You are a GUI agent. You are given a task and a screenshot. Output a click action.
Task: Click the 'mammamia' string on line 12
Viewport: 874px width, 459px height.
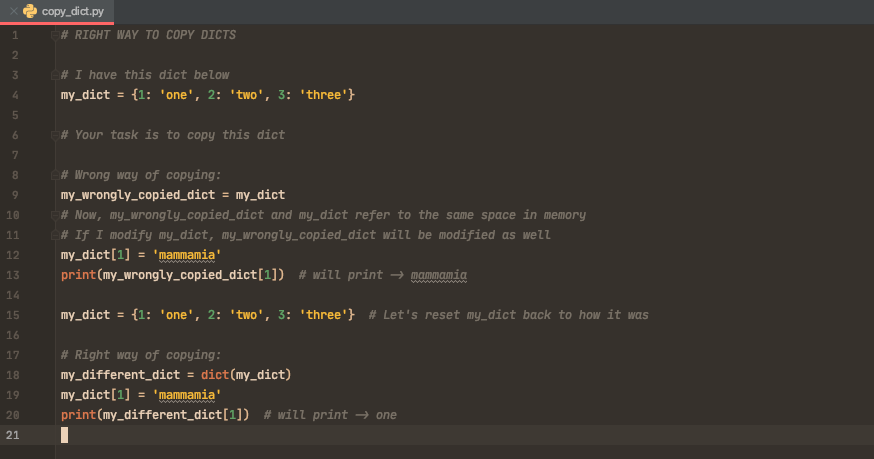[x=187, y=255]
